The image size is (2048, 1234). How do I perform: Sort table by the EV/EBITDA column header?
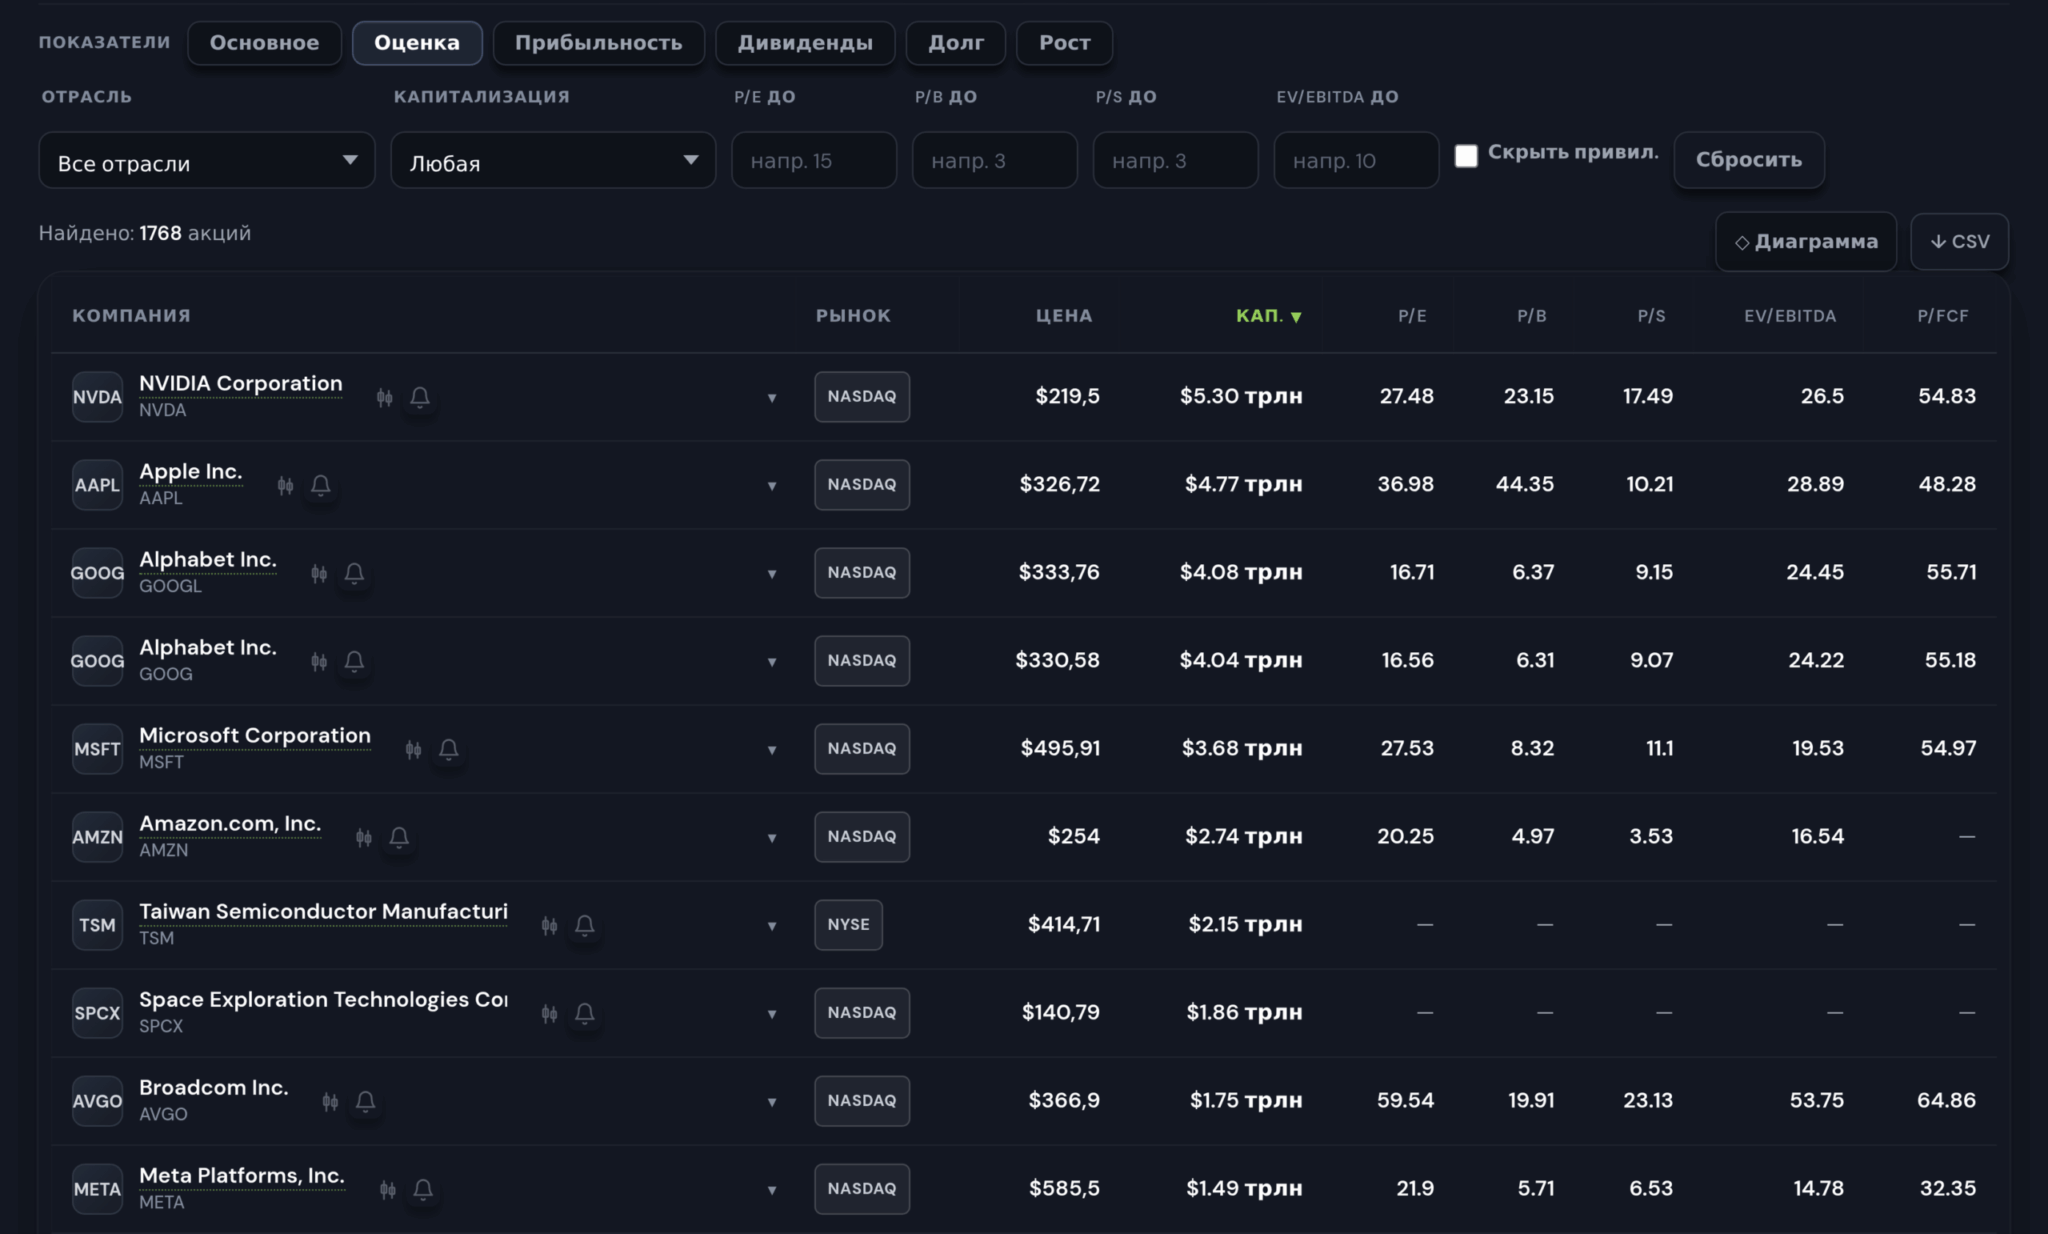click(1790, 316)
